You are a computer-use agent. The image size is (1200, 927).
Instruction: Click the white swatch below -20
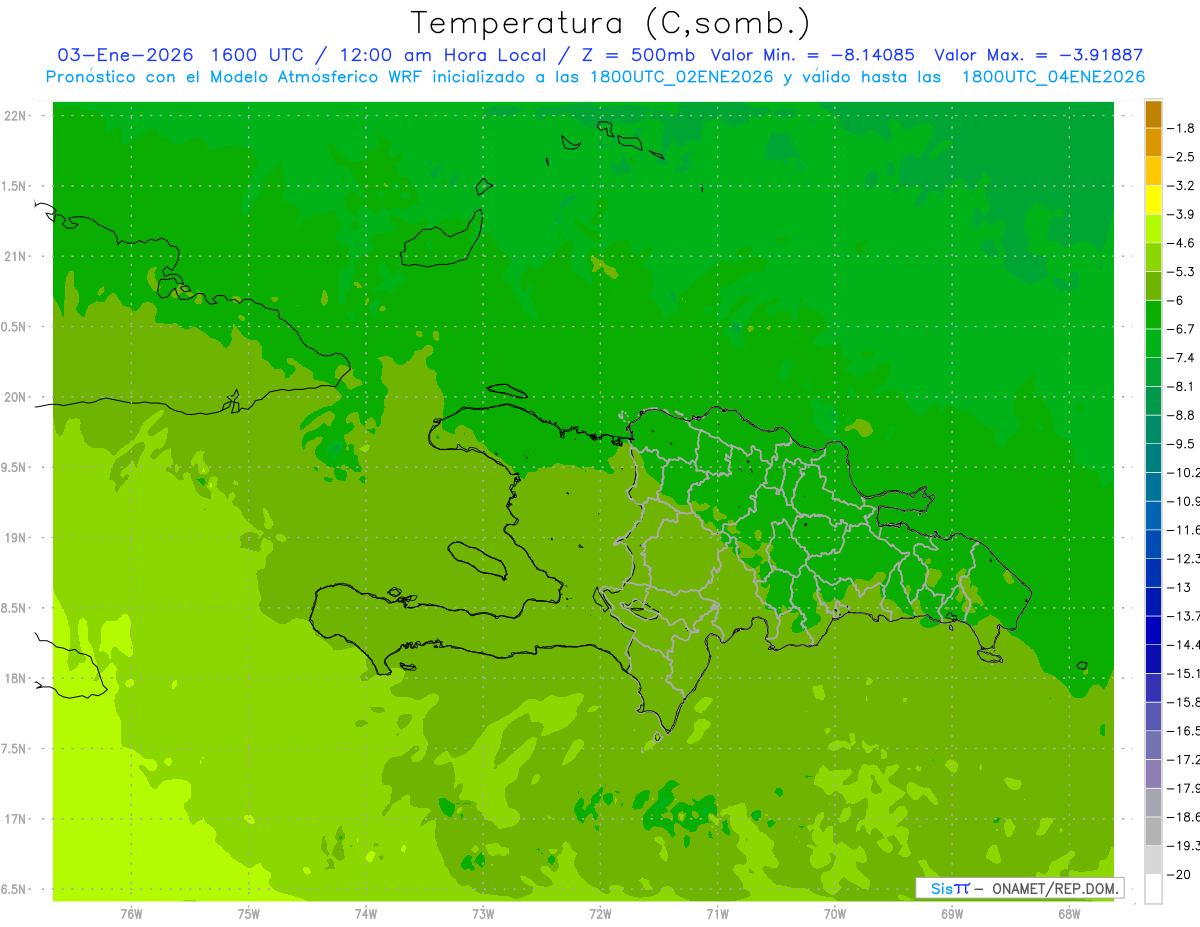[1153, 888]
